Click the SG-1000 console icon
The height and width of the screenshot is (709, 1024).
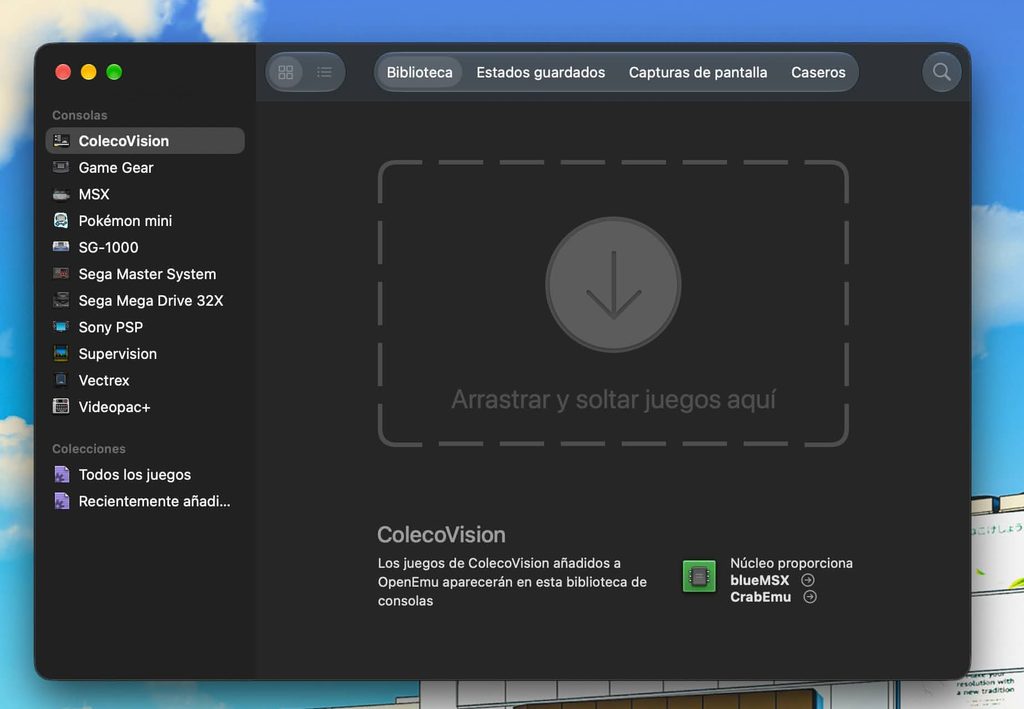pyautogui.click(x=61, y=247)
